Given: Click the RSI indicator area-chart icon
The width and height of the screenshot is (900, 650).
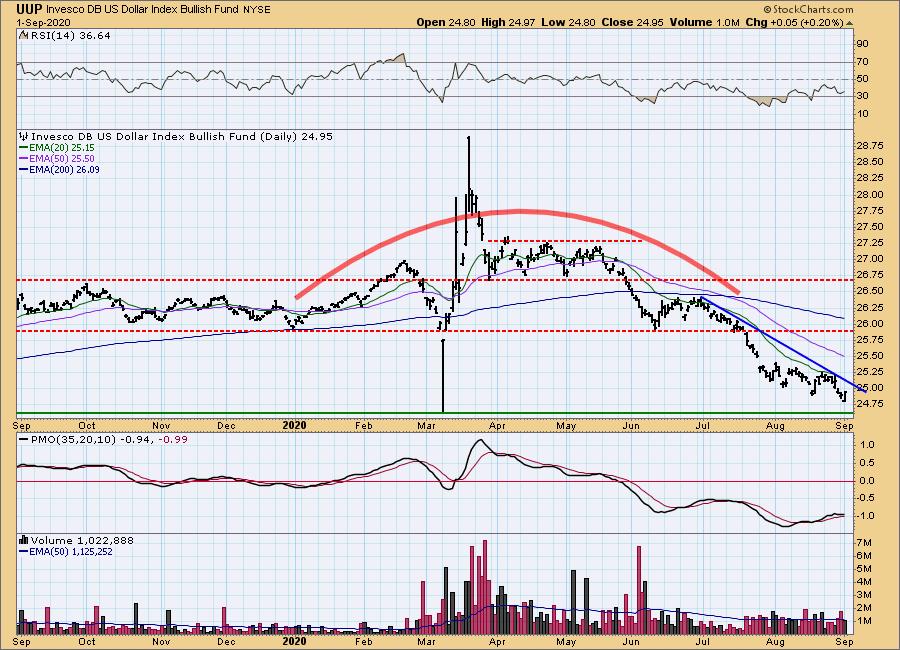Looking at the screenshot, I should pos(23,35).
